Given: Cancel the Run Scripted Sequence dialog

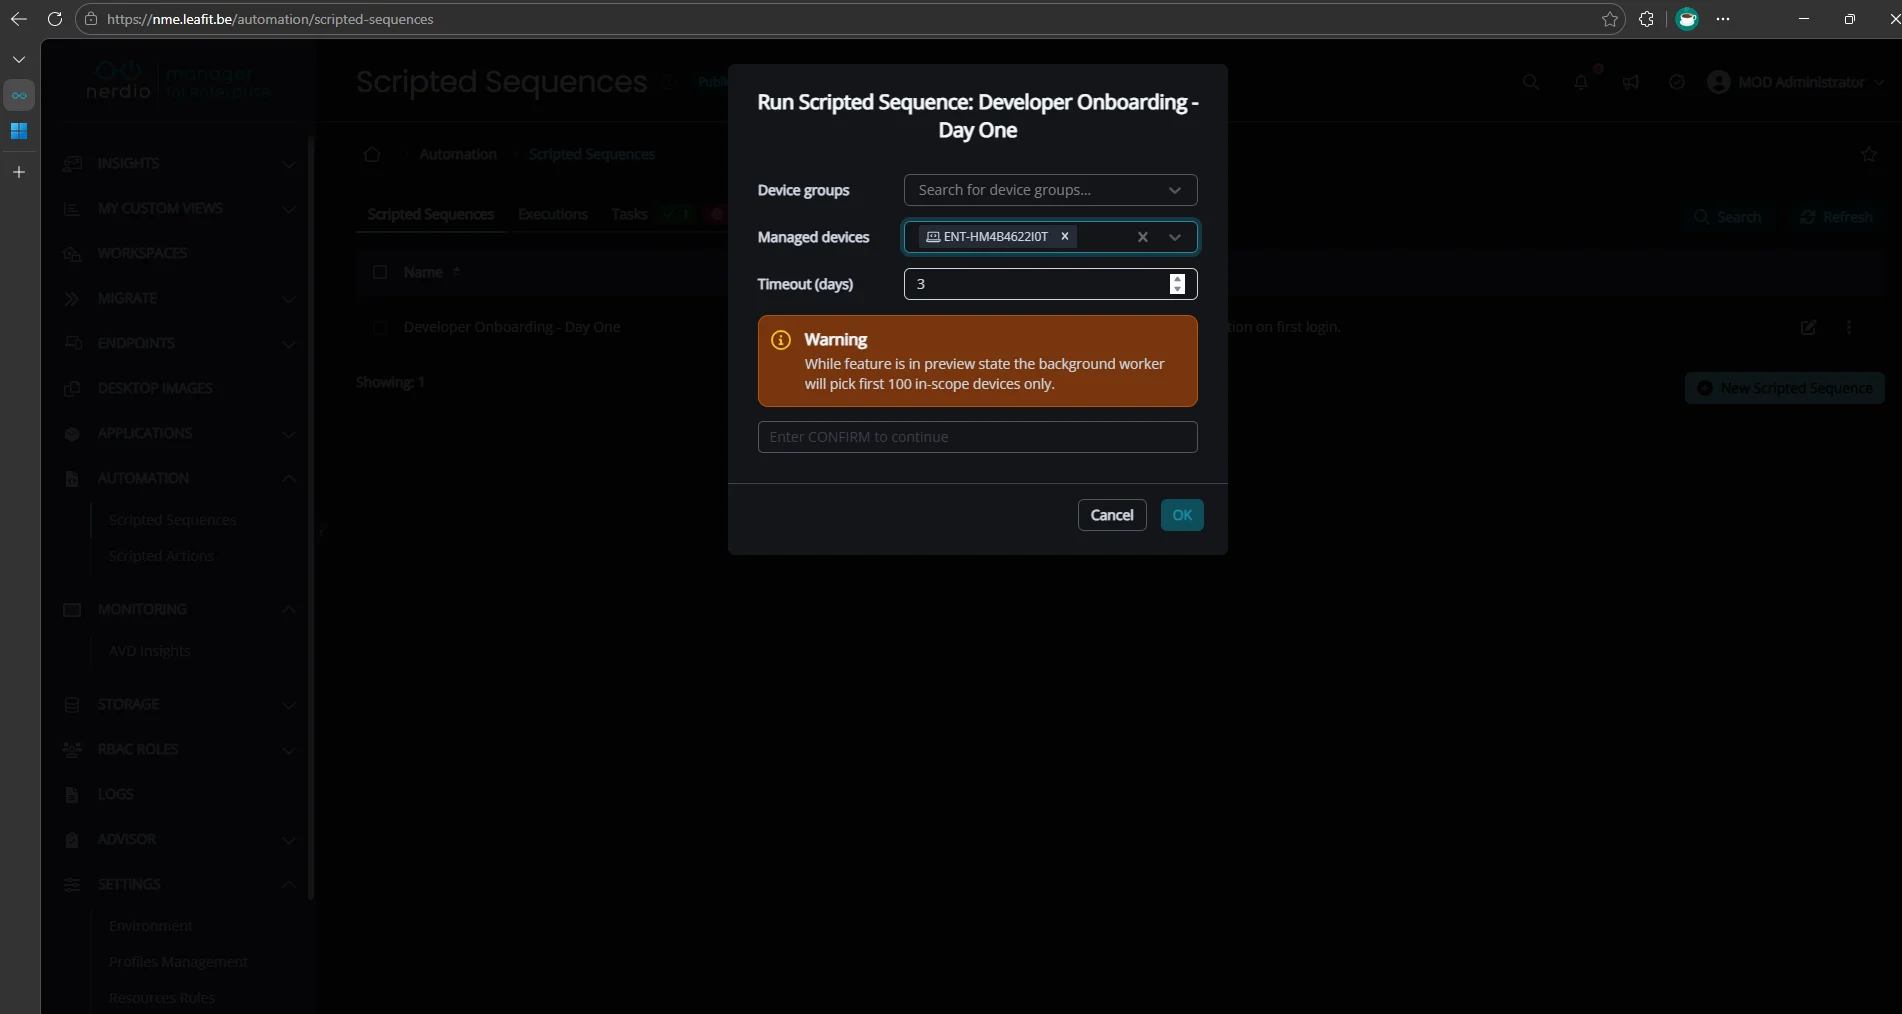Looking at the screenshot, I should coord(1111,515).
